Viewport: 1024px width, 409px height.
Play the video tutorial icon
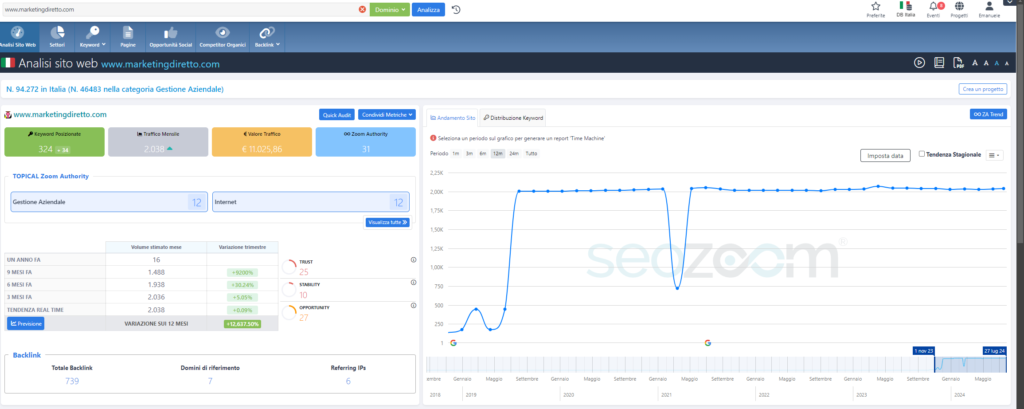click(920, 63)
